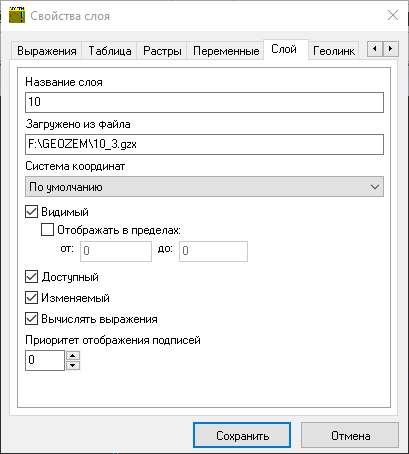Click the Отмена button
This screenshot has height=454, width=409.
pos(350,435)
